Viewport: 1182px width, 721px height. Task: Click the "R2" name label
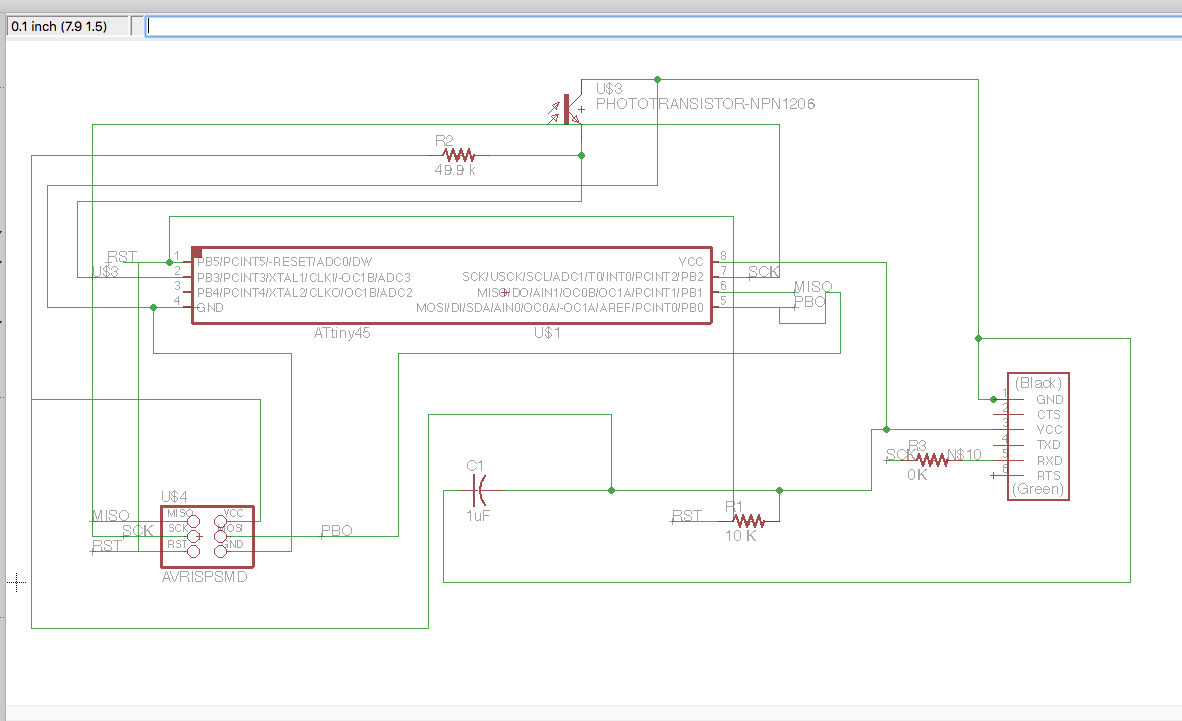444,141
